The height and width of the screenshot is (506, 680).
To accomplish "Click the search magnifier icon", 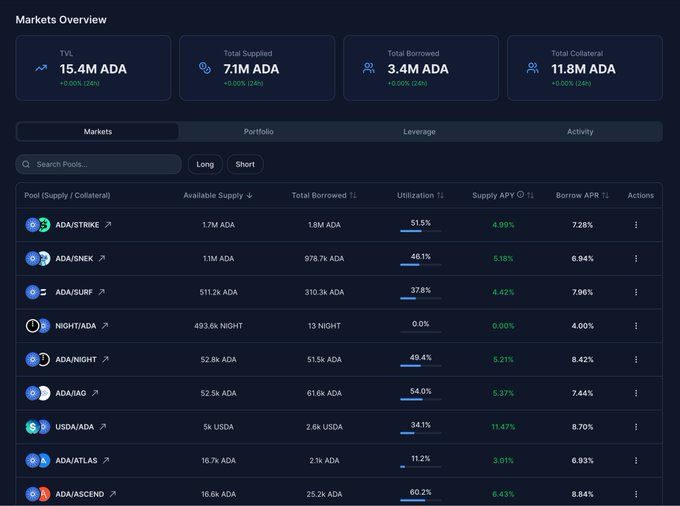I will pos(26,164).
